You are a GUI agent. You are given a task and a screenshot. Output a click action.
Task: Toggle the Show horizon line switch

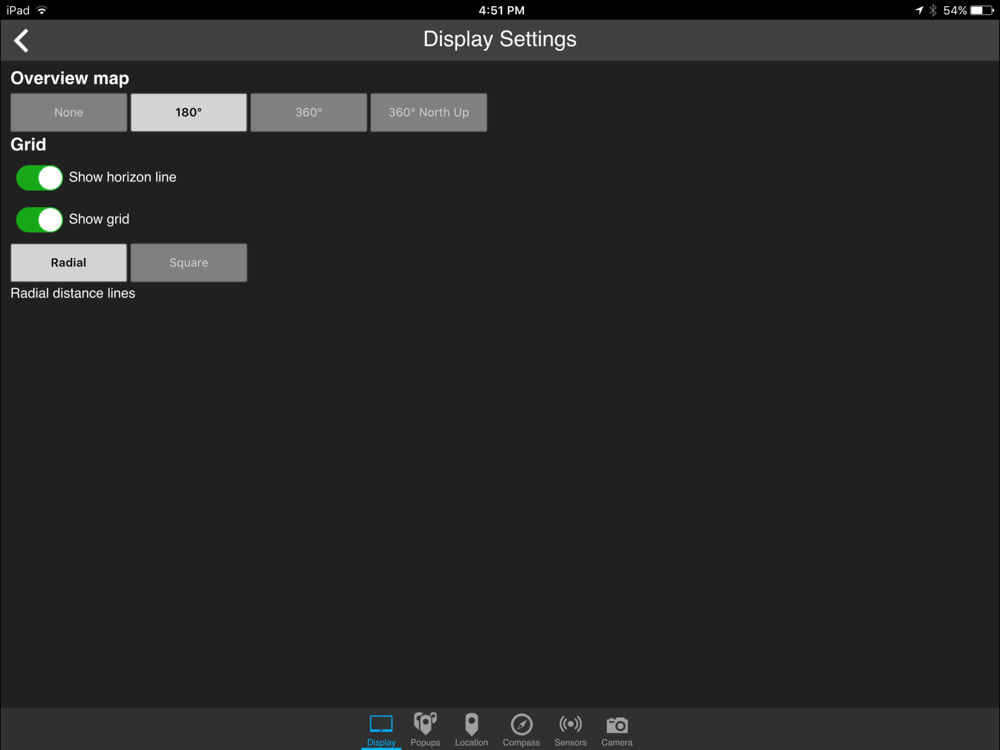point(39,177)
